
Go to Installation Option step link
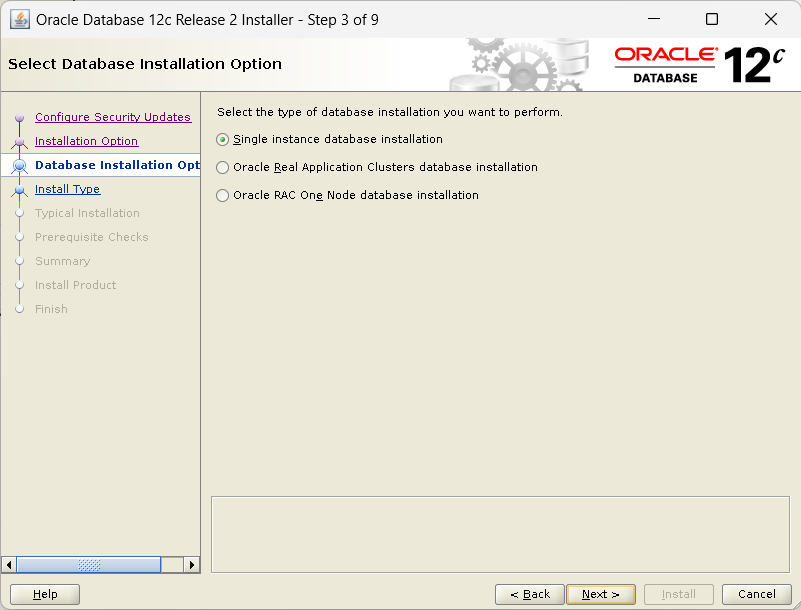[86, 141]
